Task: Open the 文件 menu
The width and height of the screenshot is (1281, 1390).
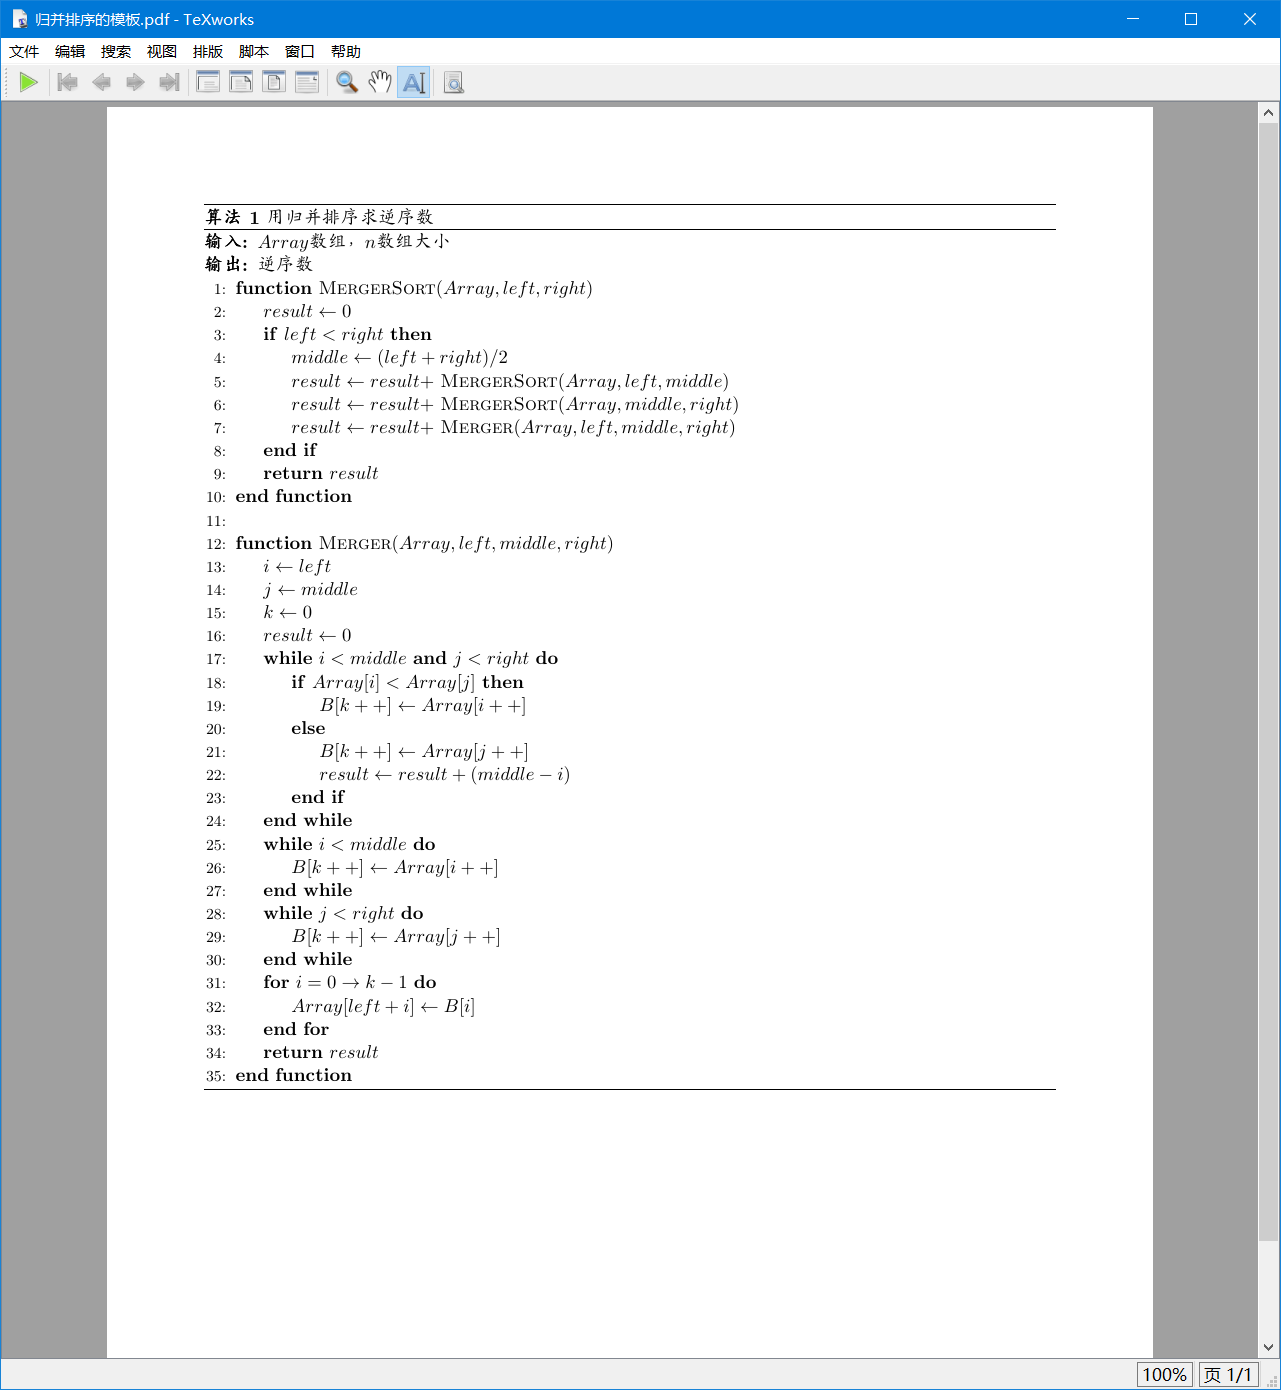Action: click(24, 51)
